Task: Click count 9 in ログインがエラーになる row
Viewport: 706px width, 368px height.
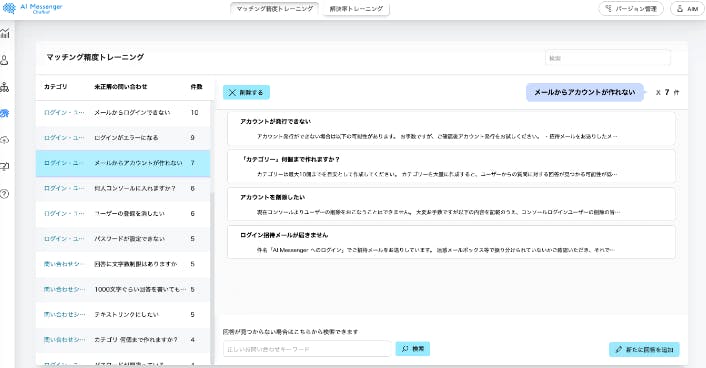Action: click(192, 138)
